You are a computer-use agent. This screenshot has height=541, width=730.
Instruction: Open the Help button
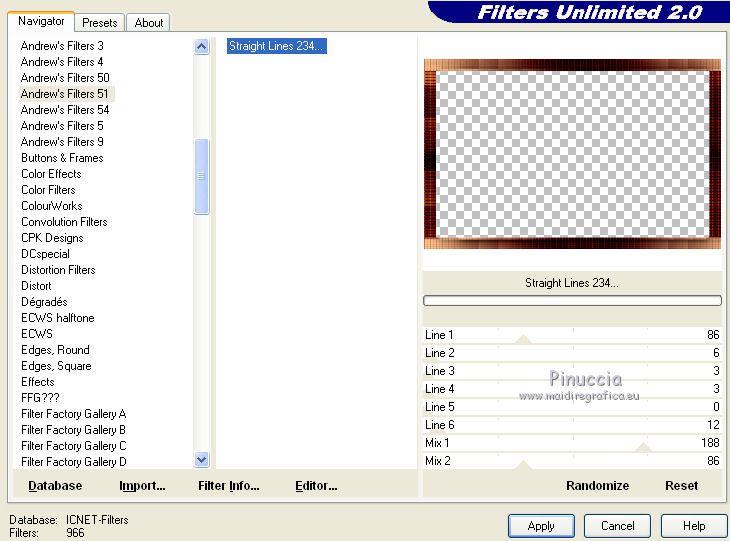tap(694, 526)
